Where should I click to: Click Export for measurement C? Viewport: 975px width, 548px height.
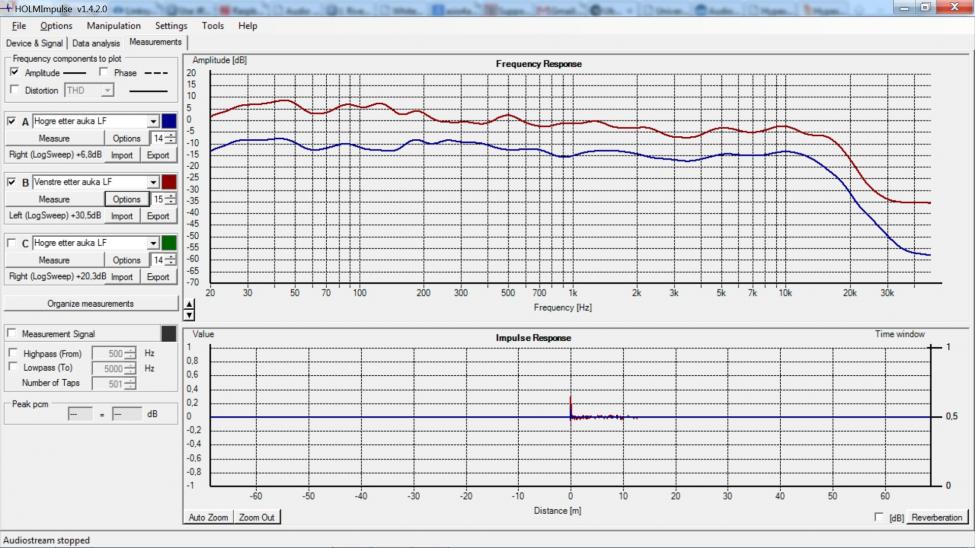(x=158, y=277)
